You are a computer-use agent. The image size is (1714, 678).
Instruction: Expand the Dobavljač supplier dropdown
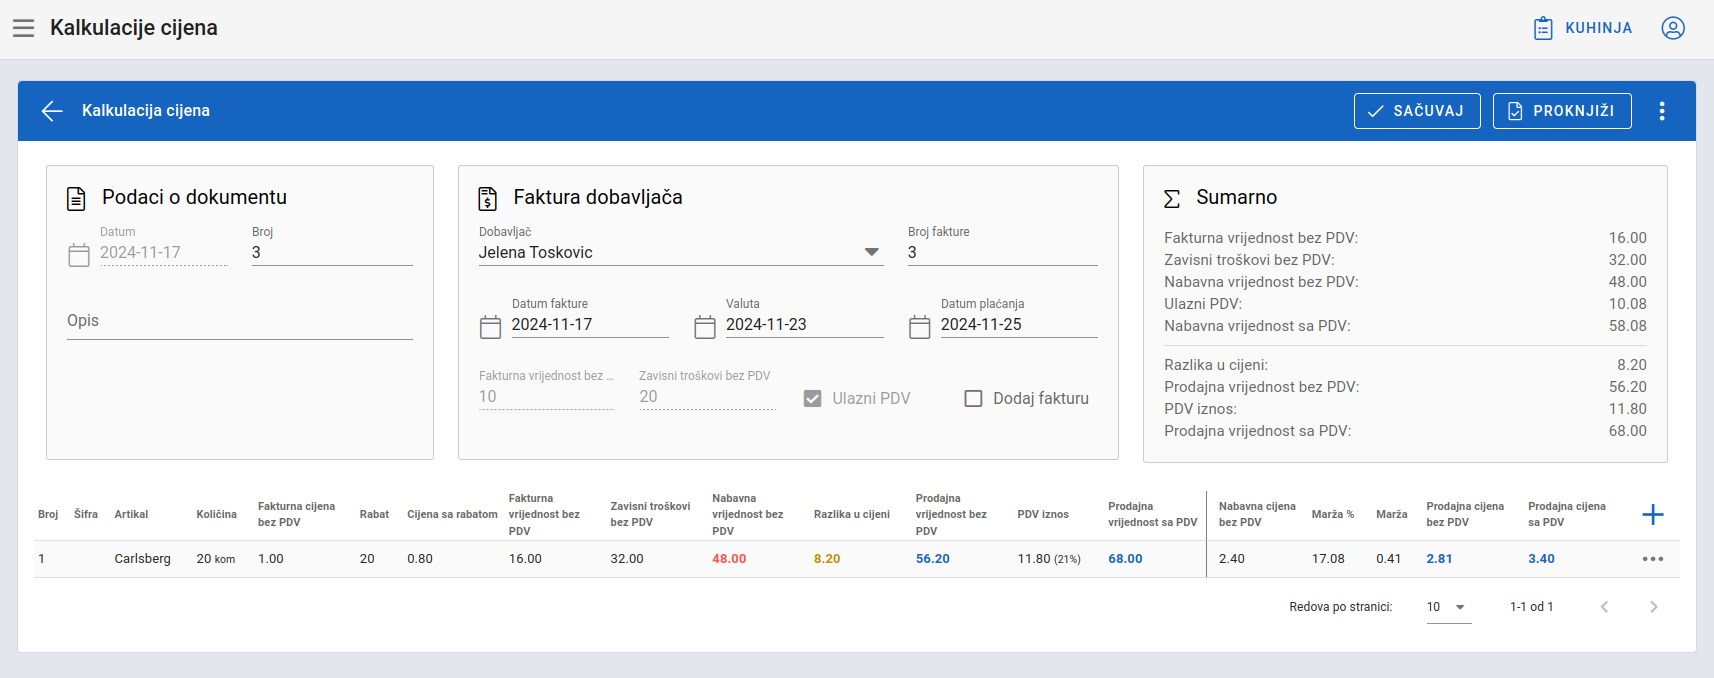point(872,252)
